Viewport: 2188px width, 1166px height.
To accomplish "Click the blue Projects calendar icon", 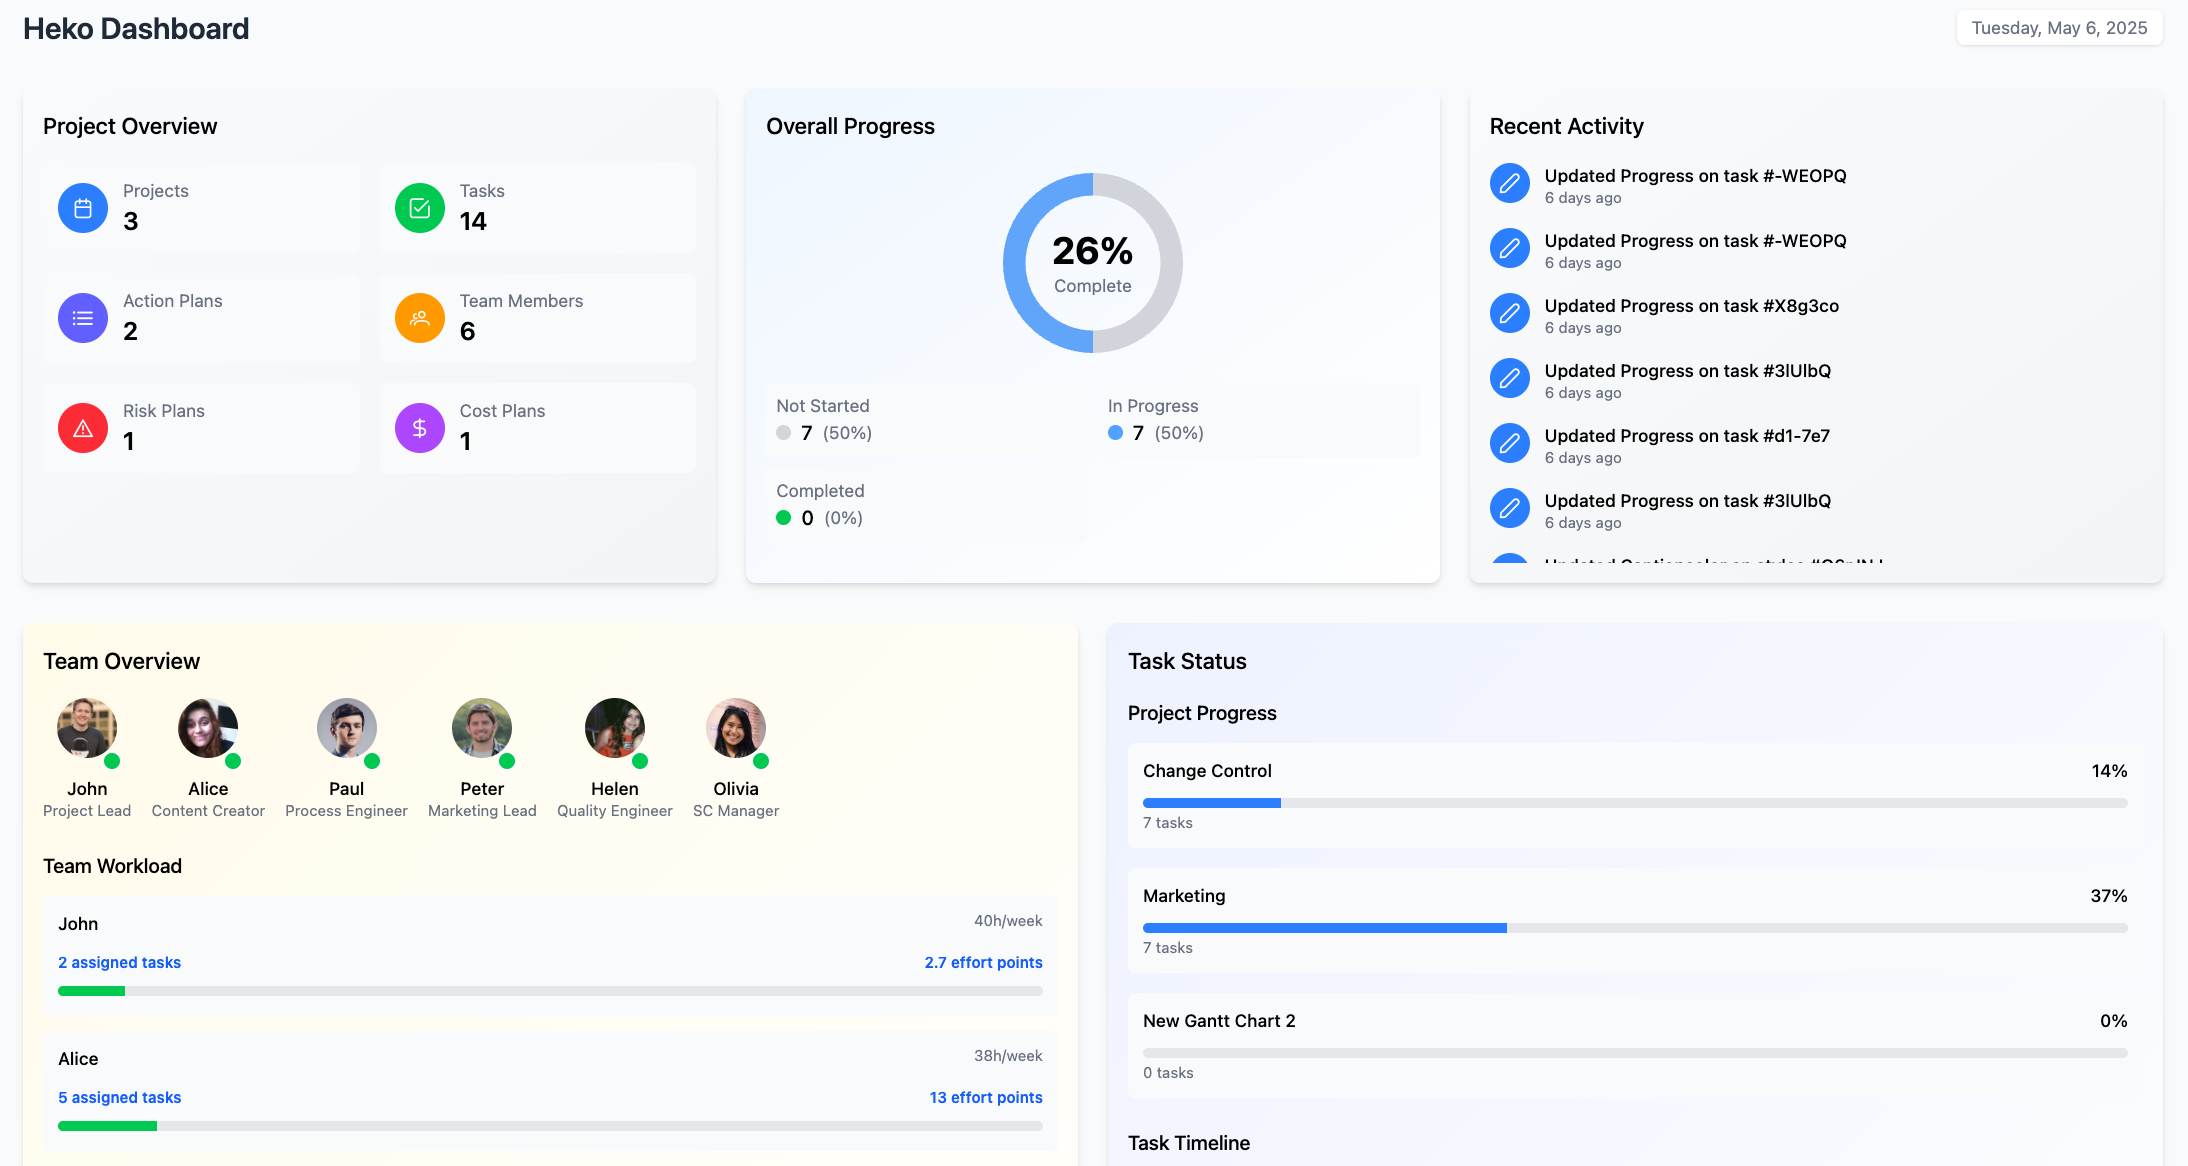I will point(83,208).
